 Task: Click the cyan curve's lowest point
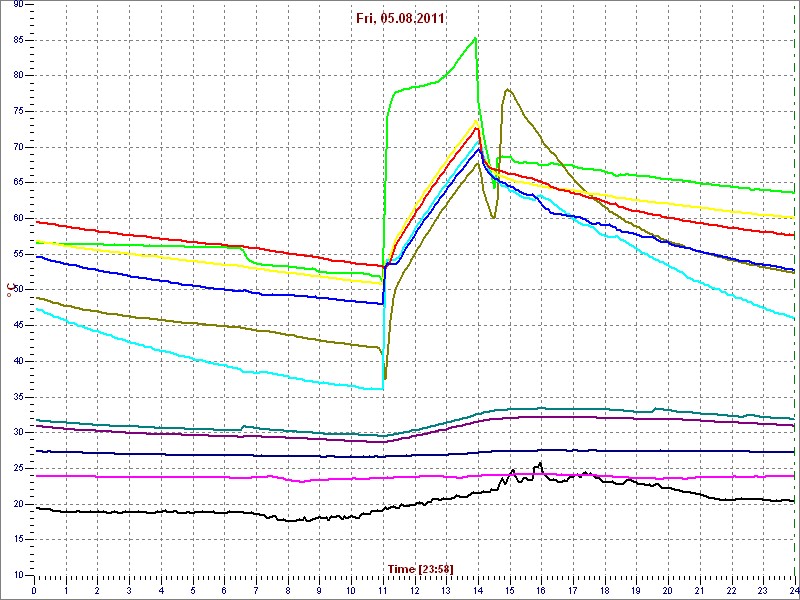(380, 389)
